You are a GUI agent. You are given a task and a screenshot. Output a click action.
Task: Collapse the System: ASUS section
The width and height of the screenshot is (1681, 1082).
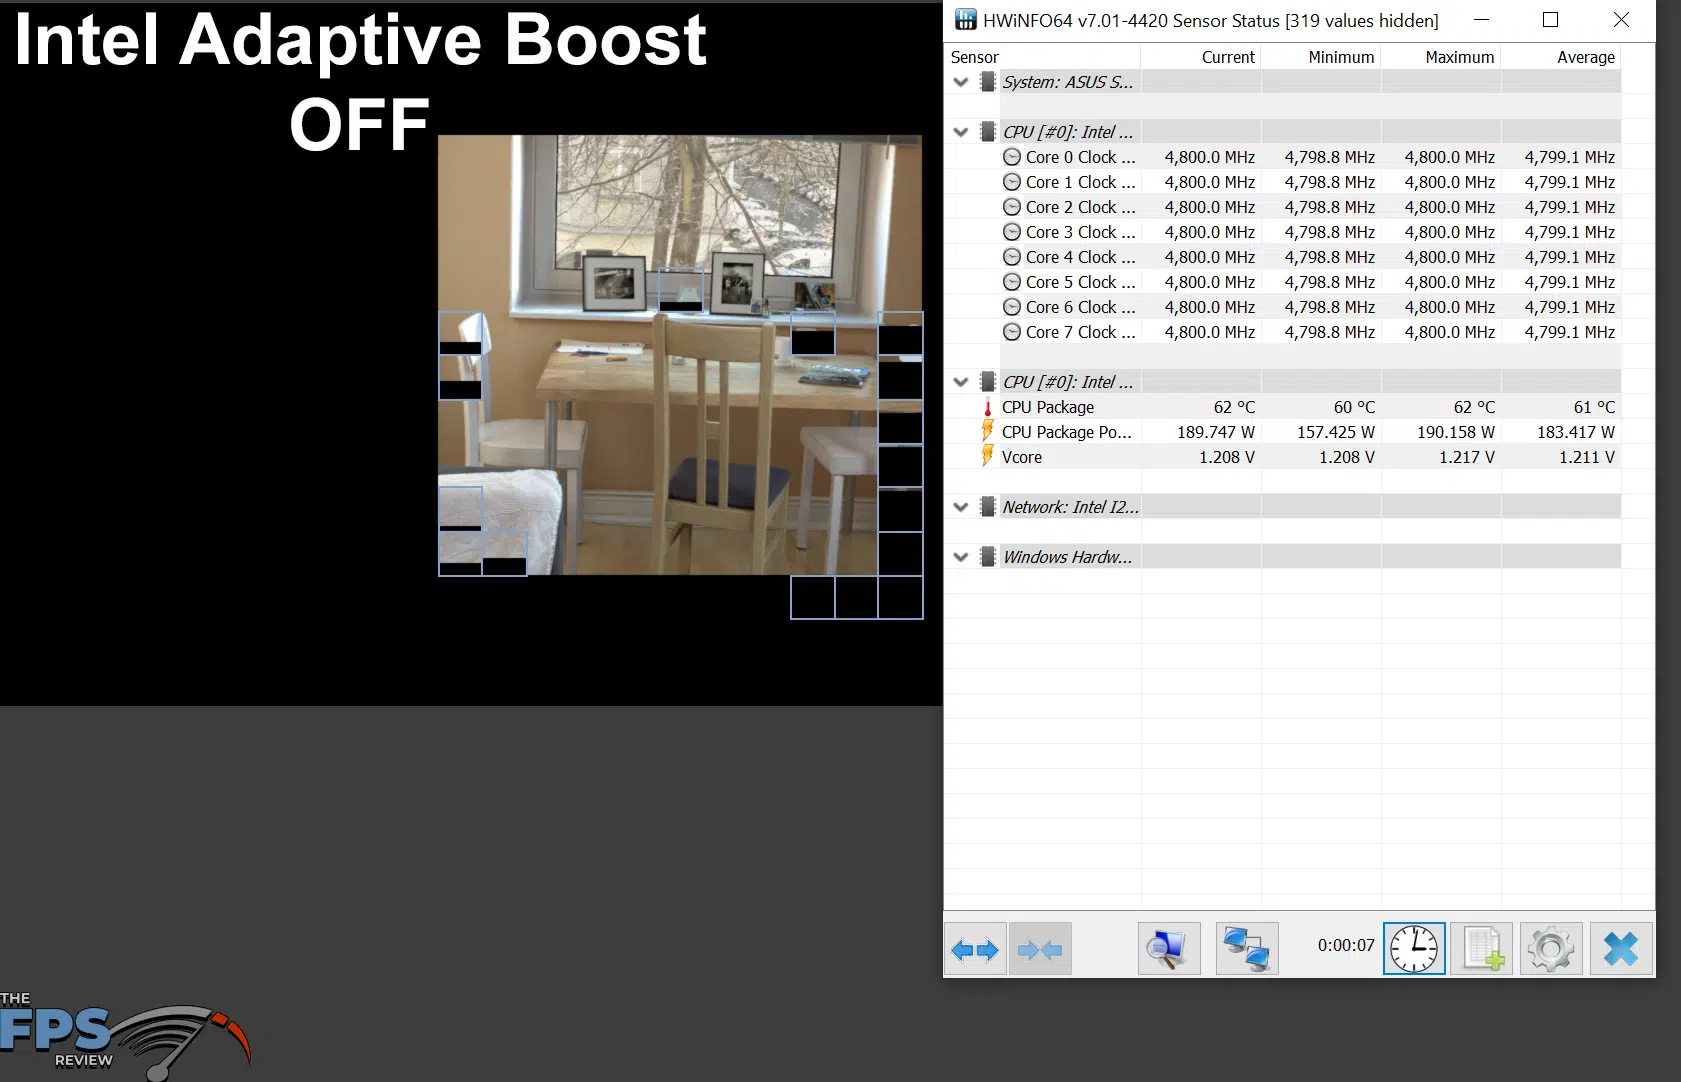[x=960, y=82]
